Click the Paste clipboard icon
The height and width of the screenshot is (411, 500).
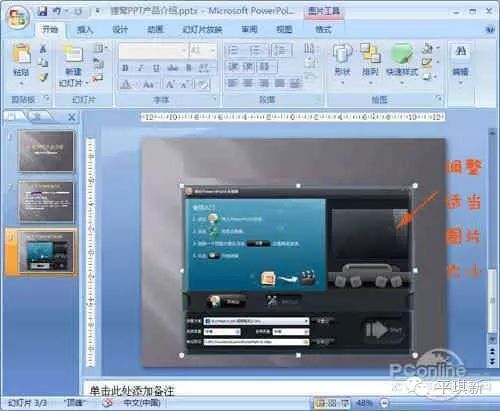coord(21,54)
